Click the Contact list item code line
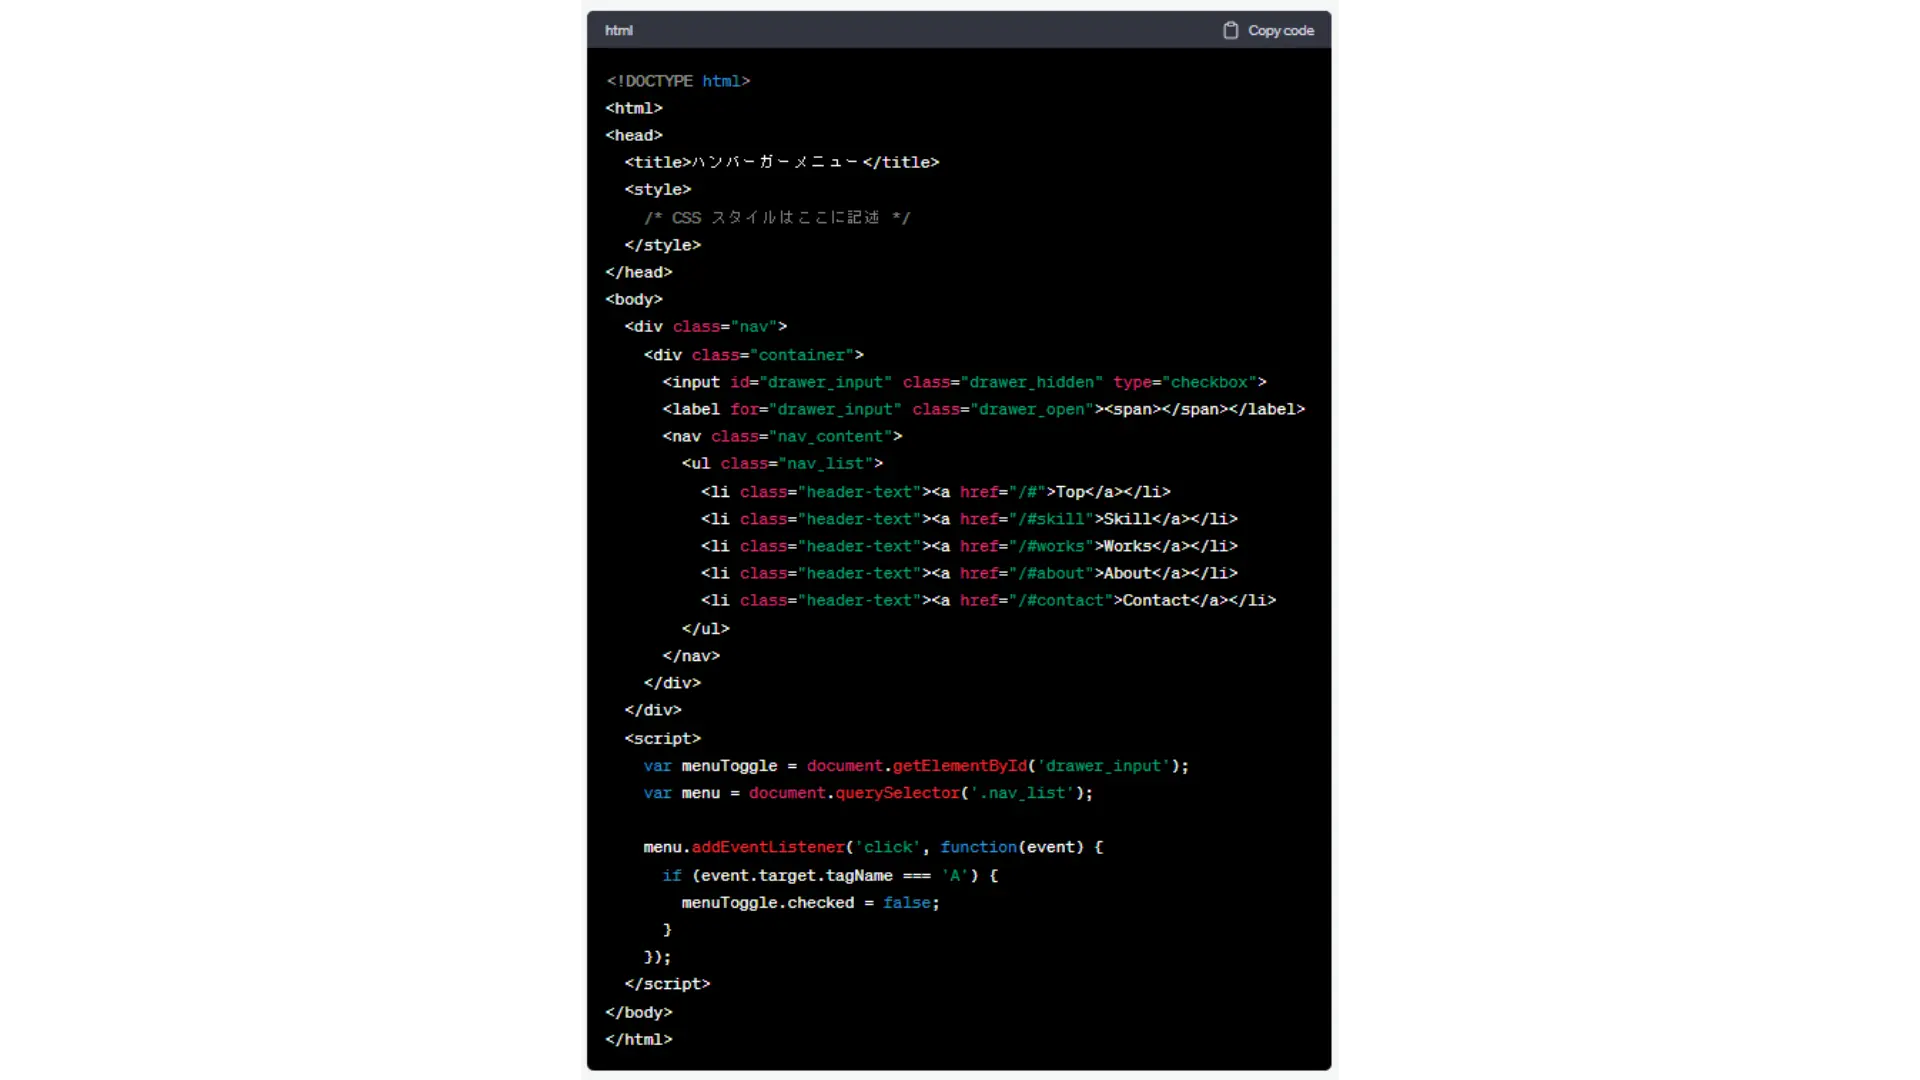This screenshot has height=1080, width=1920. (x=987, y=600)
